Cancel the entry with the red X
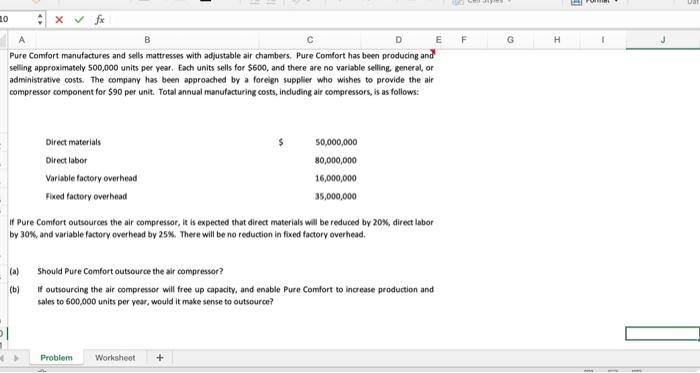700x373 pixels. pyautogui.click(x=59, y=20)
